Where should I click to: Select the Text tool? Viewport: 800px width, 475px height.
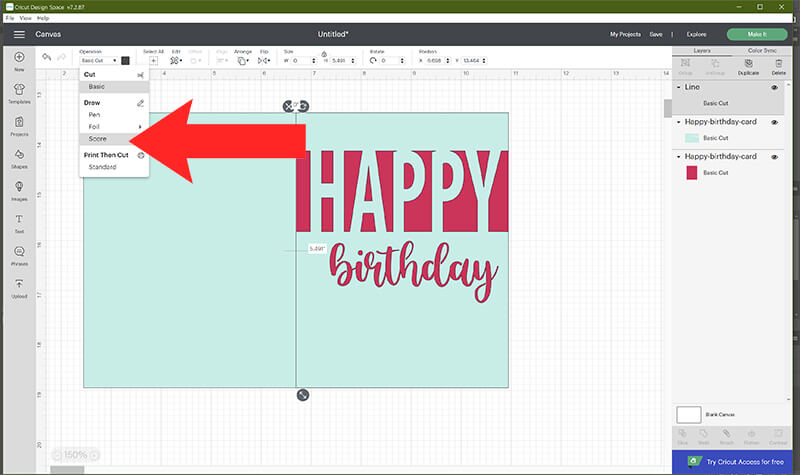pos(19,221)
